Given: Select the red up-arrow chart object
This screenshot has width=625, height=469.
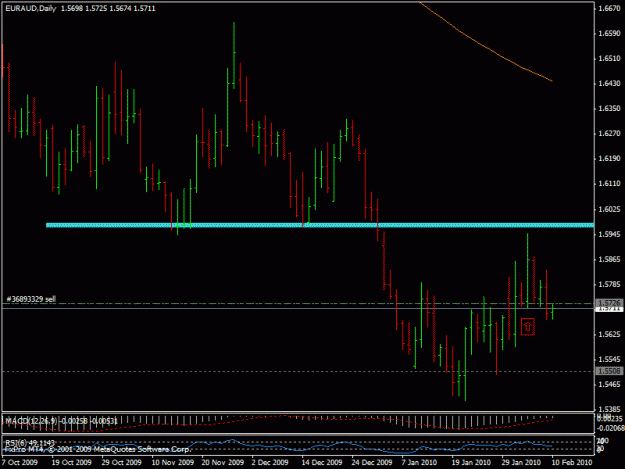Looking at the screenshot, I should 528,327.
